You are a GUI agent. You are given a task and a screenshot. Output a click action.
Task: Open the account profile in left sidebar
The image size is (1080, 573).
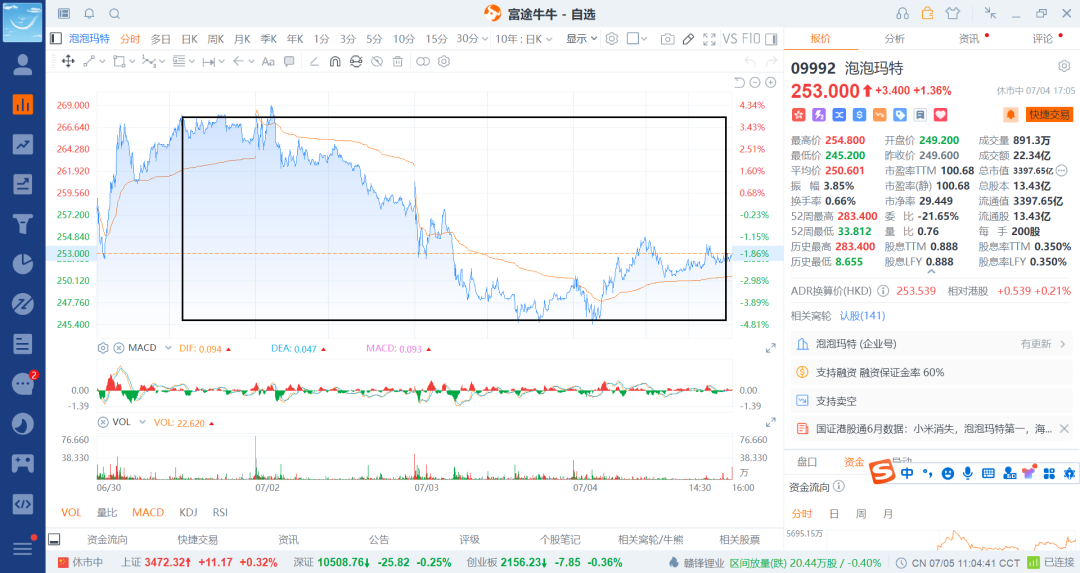(x=23, y=64)
